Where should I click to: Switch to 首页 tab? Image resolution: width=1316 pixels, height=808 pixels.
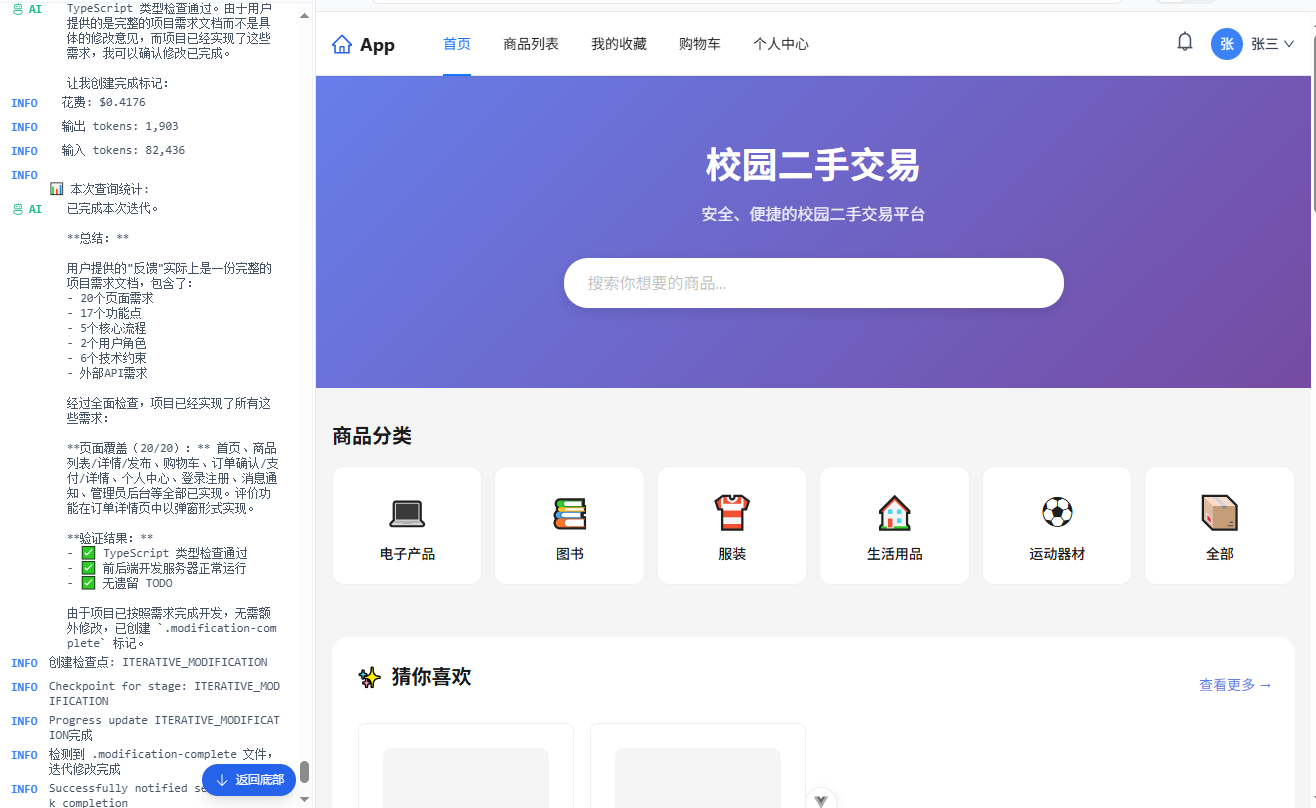click(x=457, y=44)
